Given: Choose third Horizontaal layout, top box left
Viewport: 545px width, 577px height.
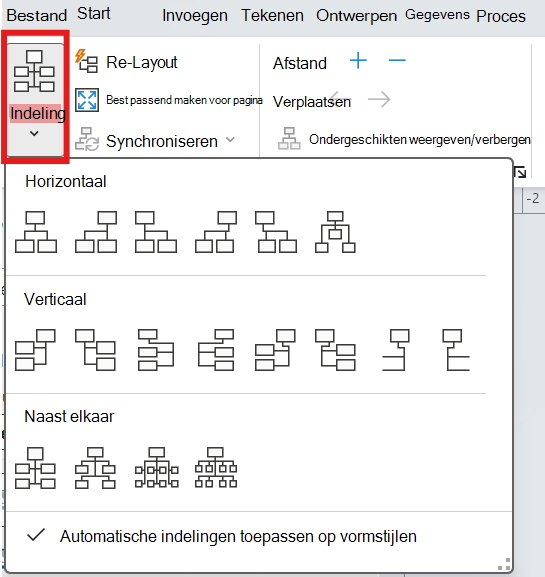Looking at the screenshot, I should click(156, 232).
